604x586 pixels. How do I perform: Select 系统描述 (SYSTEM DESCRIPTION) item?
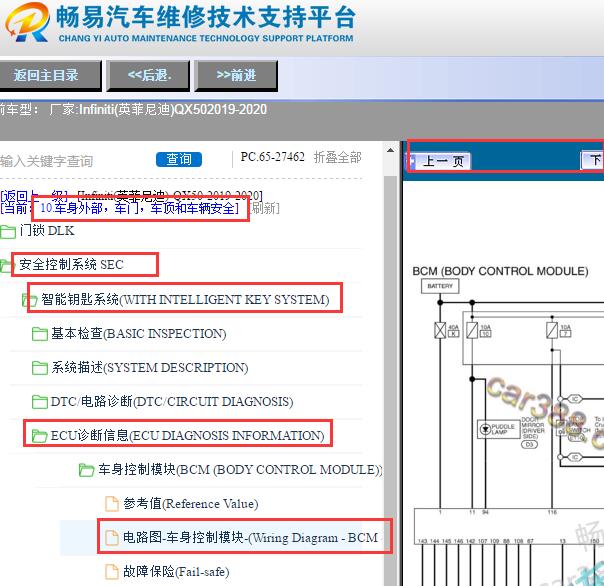click(x=149, y=368)
